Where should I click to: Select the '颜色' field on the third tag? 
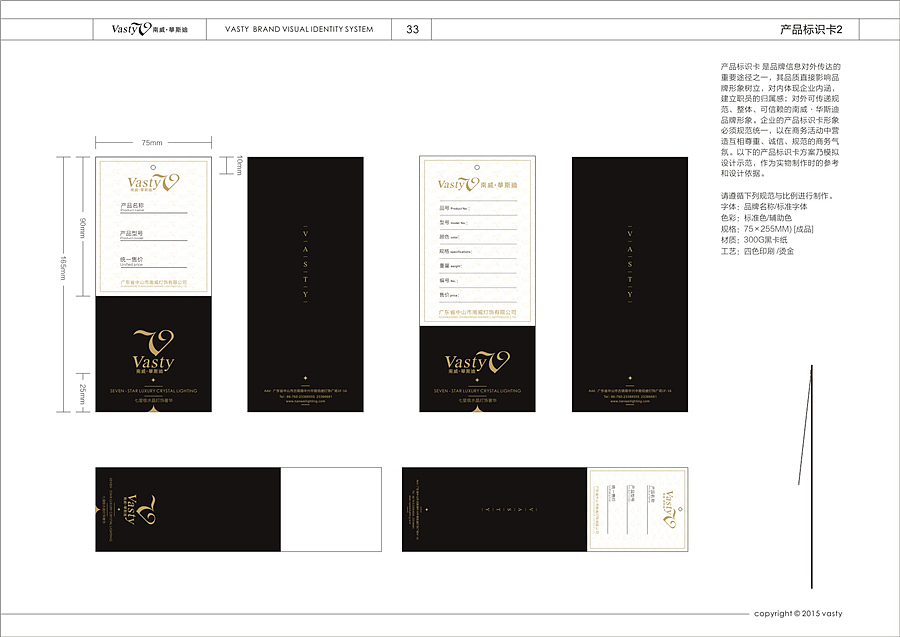[478, 238]
